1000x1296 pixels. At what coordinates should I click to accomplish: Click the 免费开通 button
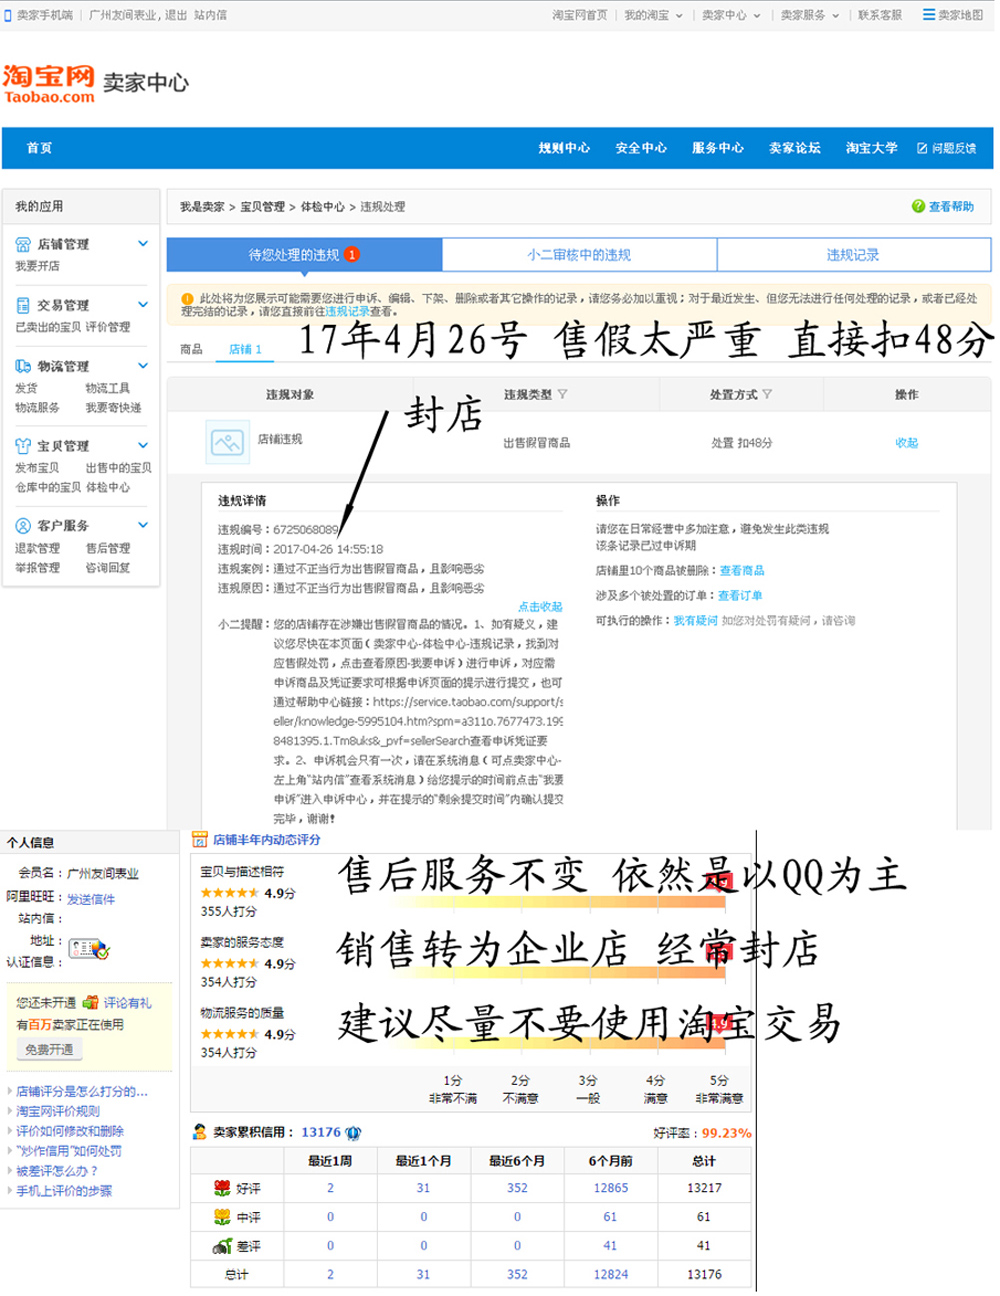(x=49, y=1049)
